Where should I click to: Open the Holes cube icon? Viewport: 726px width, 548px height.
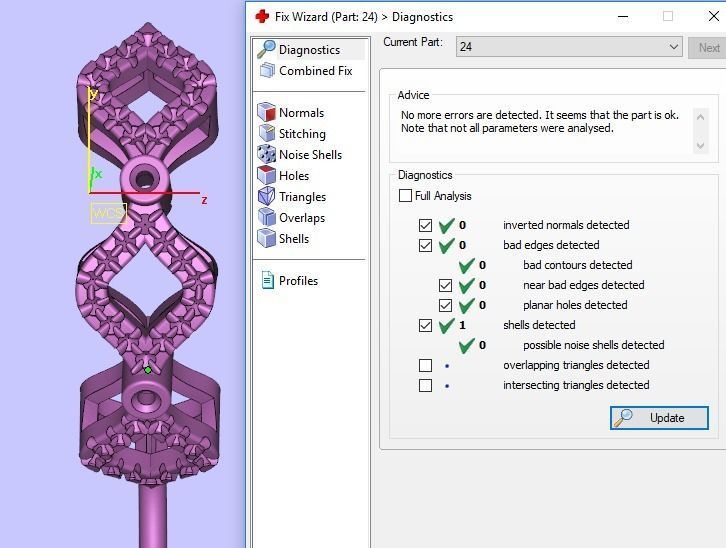(x=267, y=175)
